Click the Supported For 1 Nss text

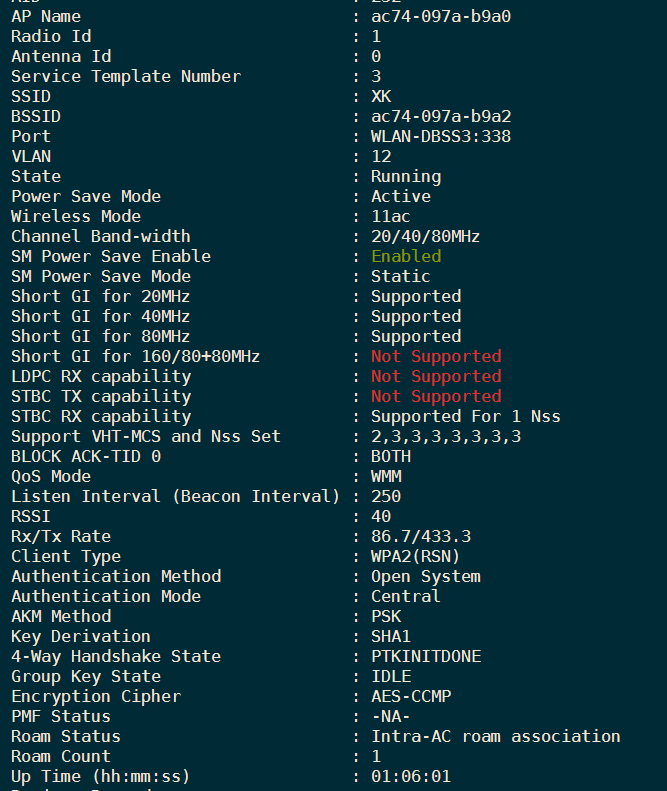(466, 416)
